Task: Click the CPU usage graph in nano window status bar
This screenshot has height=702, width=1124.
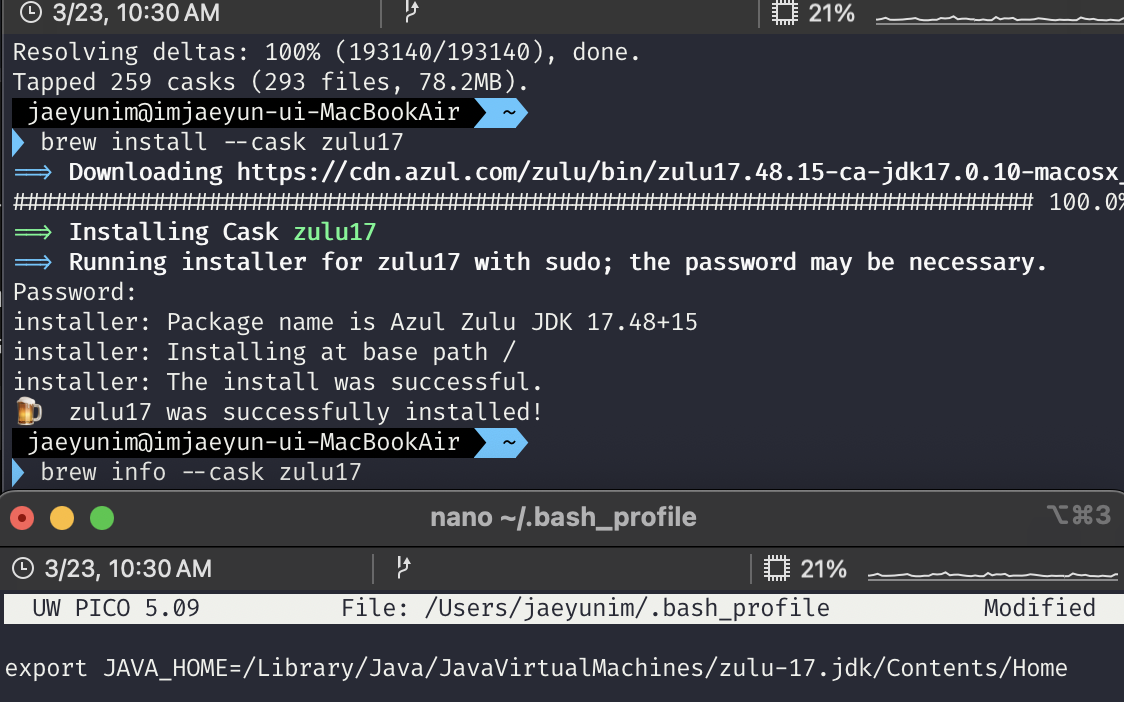Action: pos(992,574)
